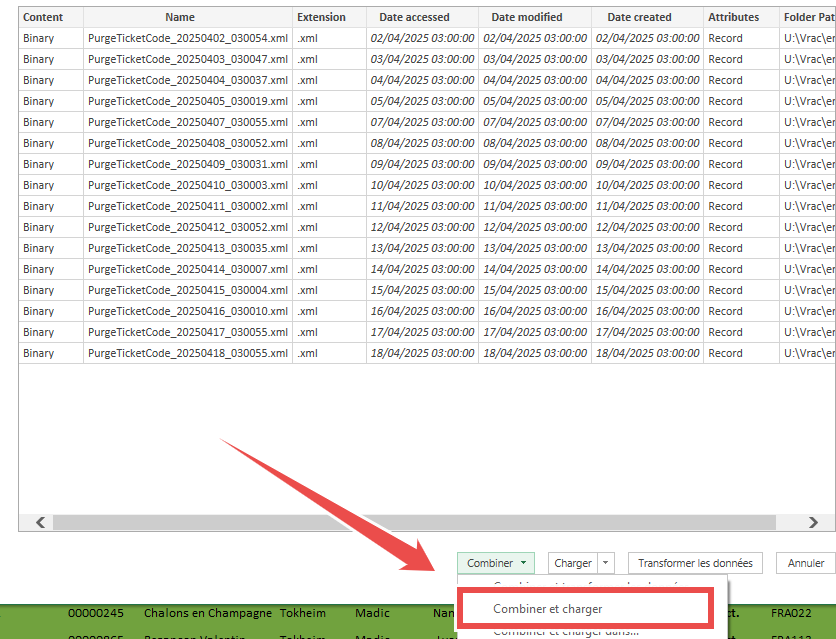The height and width of the screenshot is (639, 836).
Task: Click the Extension column header
Action: tap(321, 17)
